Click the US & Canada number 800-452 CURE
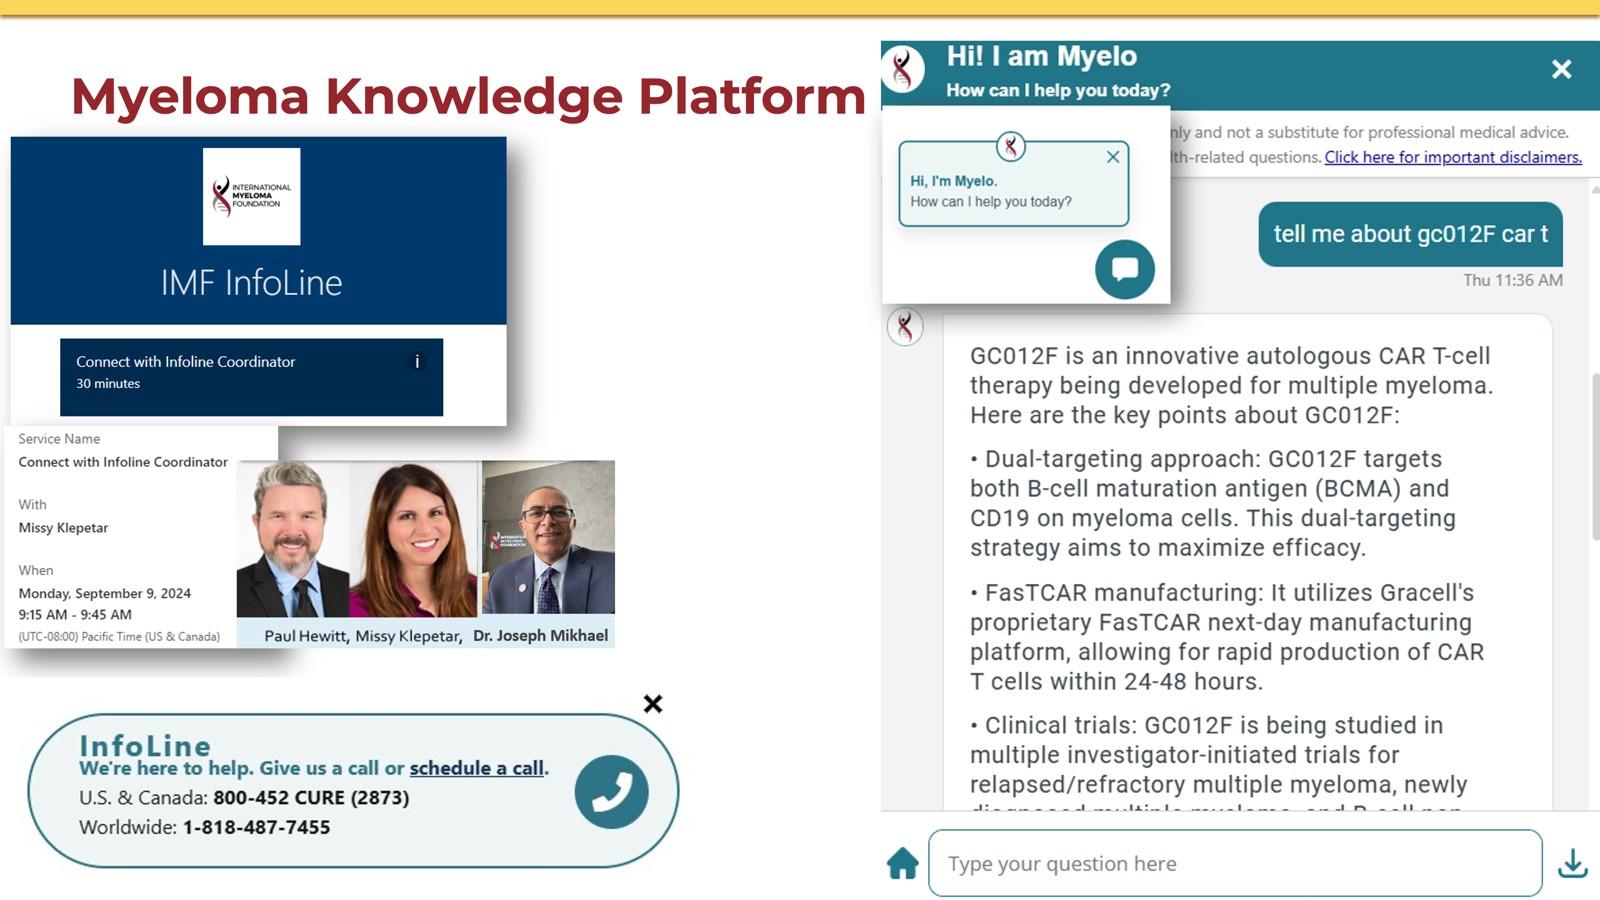The width and height of the screenshot is (1600, 900). (311, 798)
